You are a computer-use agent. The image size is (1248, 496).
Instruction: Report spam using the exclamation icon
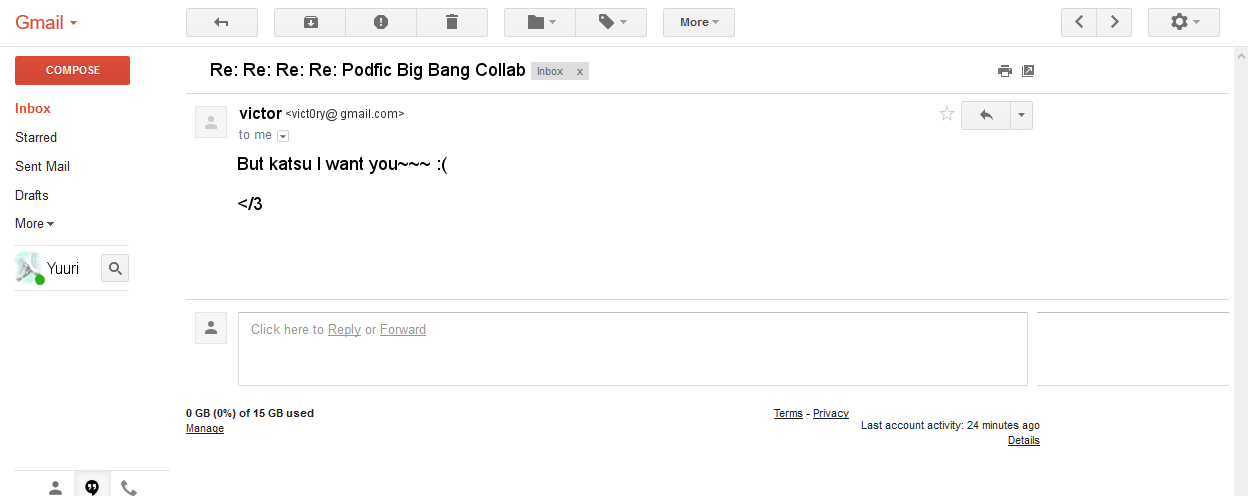[x=381, y=22]
